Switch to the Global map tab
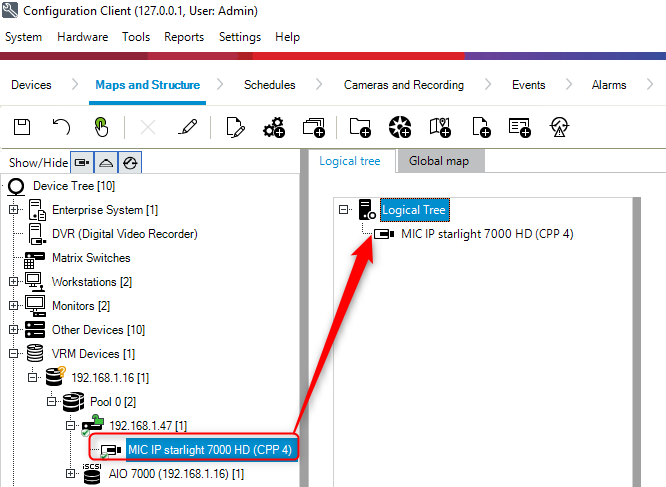The image size is (666, 487). point(439,161)
